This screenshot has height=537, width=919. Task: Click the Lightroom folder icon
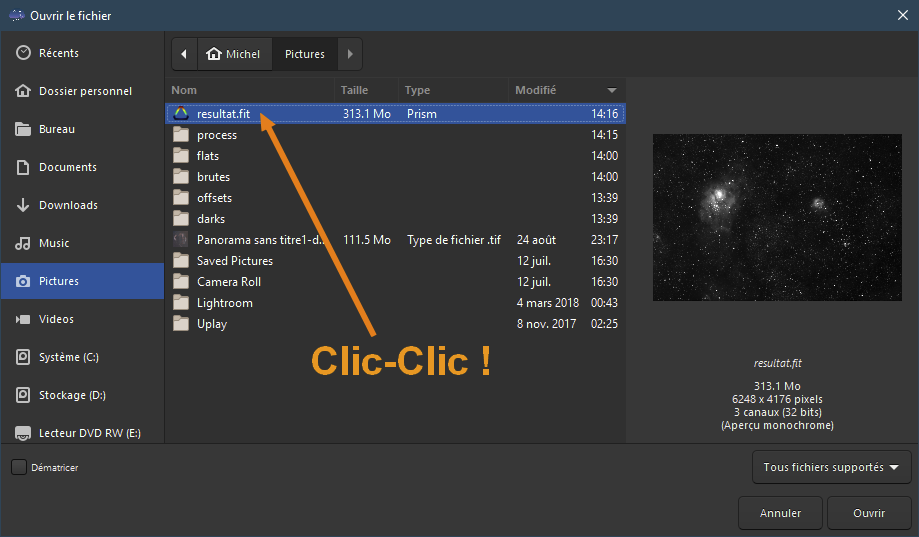(x=181, y=303)
